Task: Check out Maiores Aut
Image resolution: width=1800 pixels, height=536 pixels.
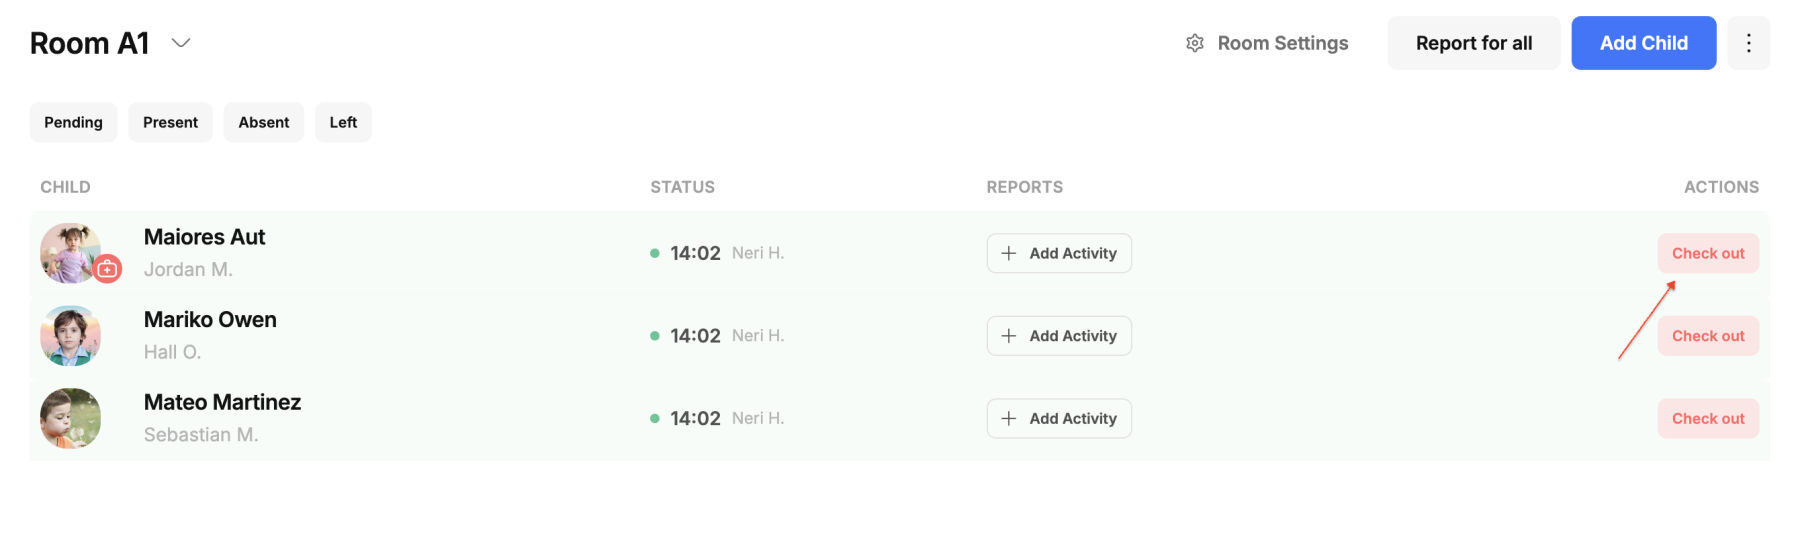Action: [1708, 253]
